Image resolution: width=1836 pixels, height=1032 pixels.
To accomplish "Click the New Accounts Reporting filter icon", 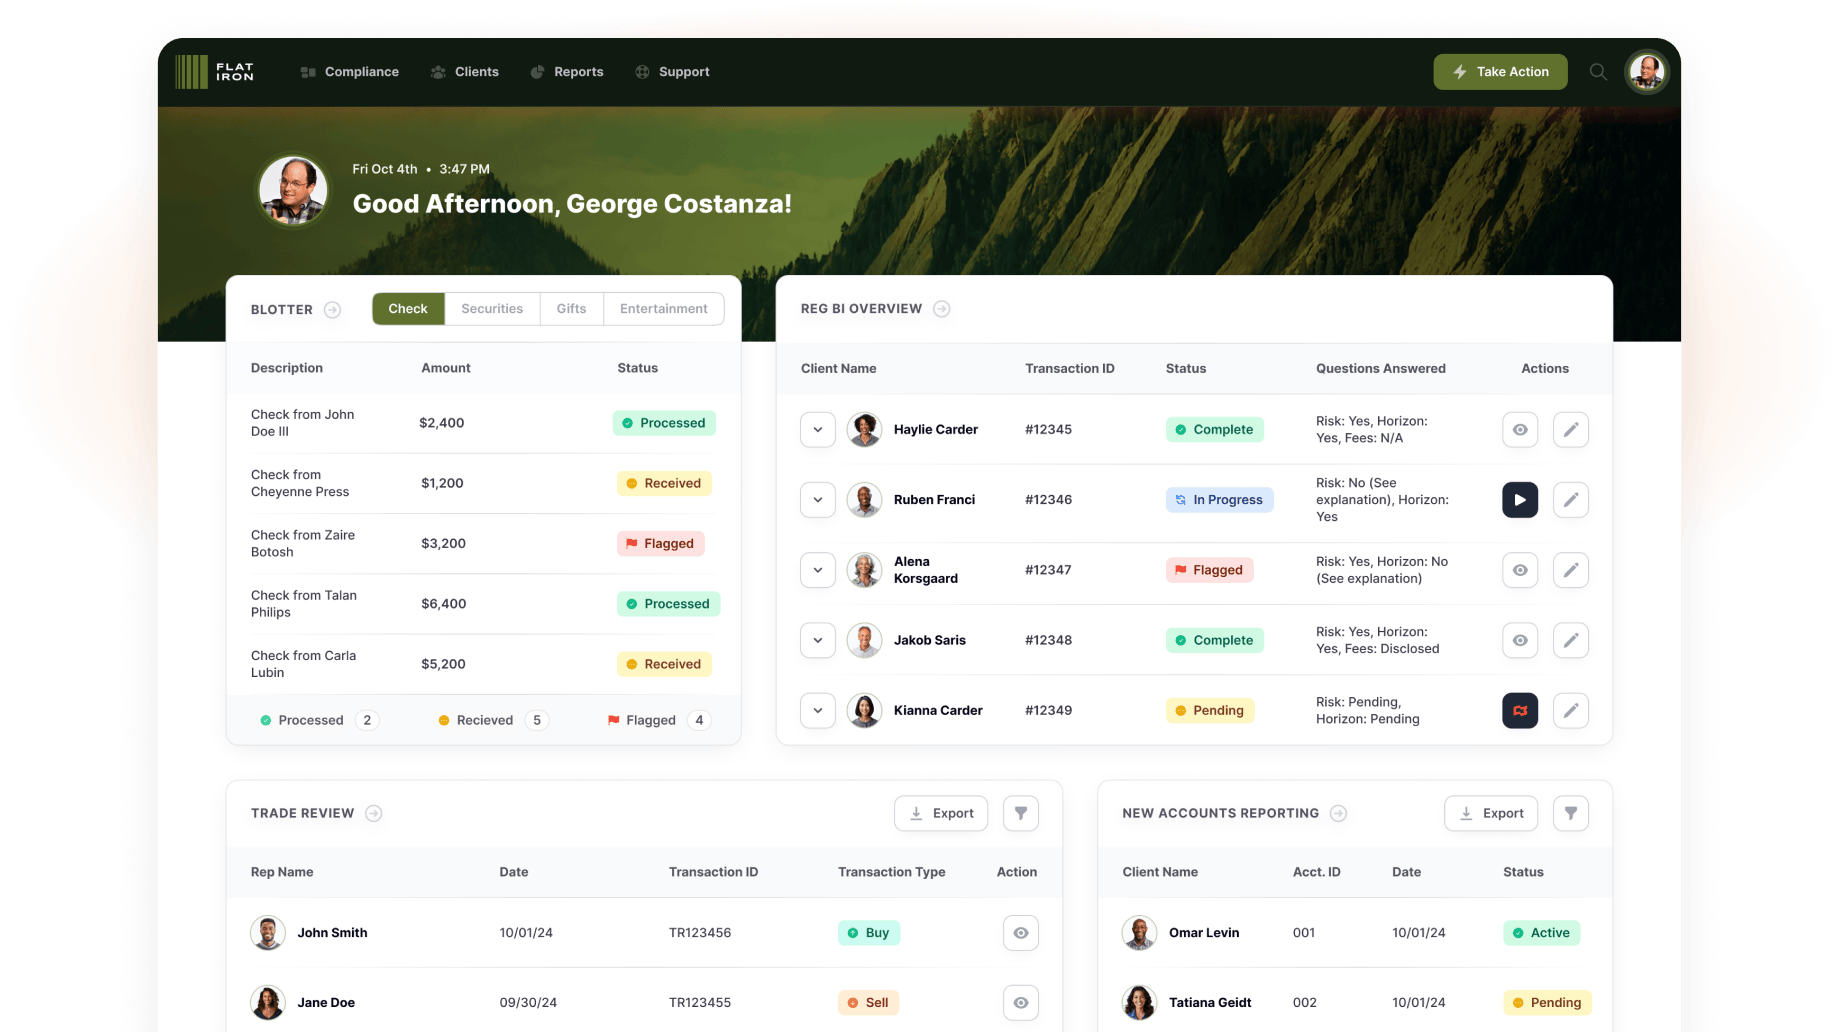I will pos(1570,814).
